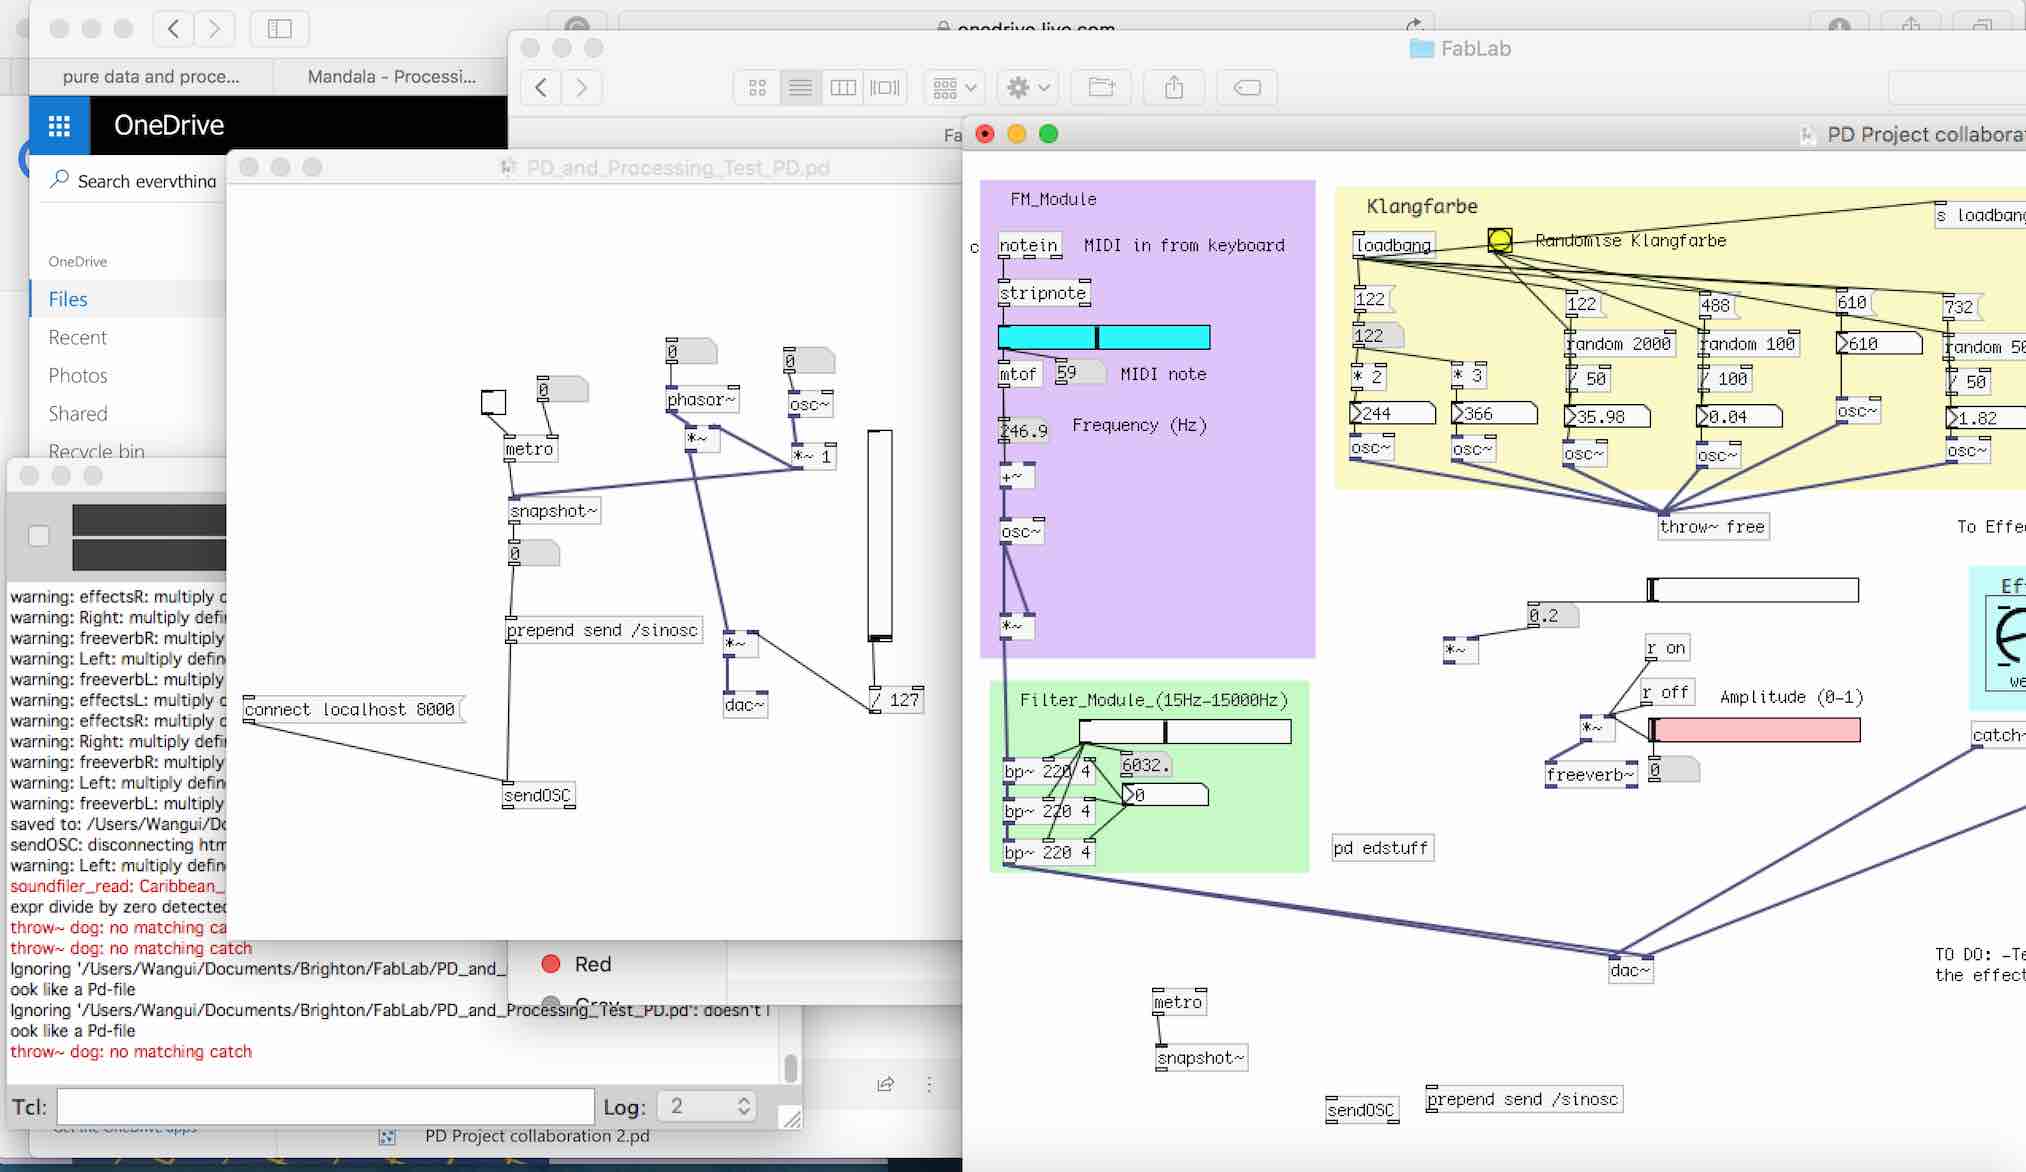Click the Finder share icon
The height and width of the screenshot is (1172, 2026).
coord(1174,88)
